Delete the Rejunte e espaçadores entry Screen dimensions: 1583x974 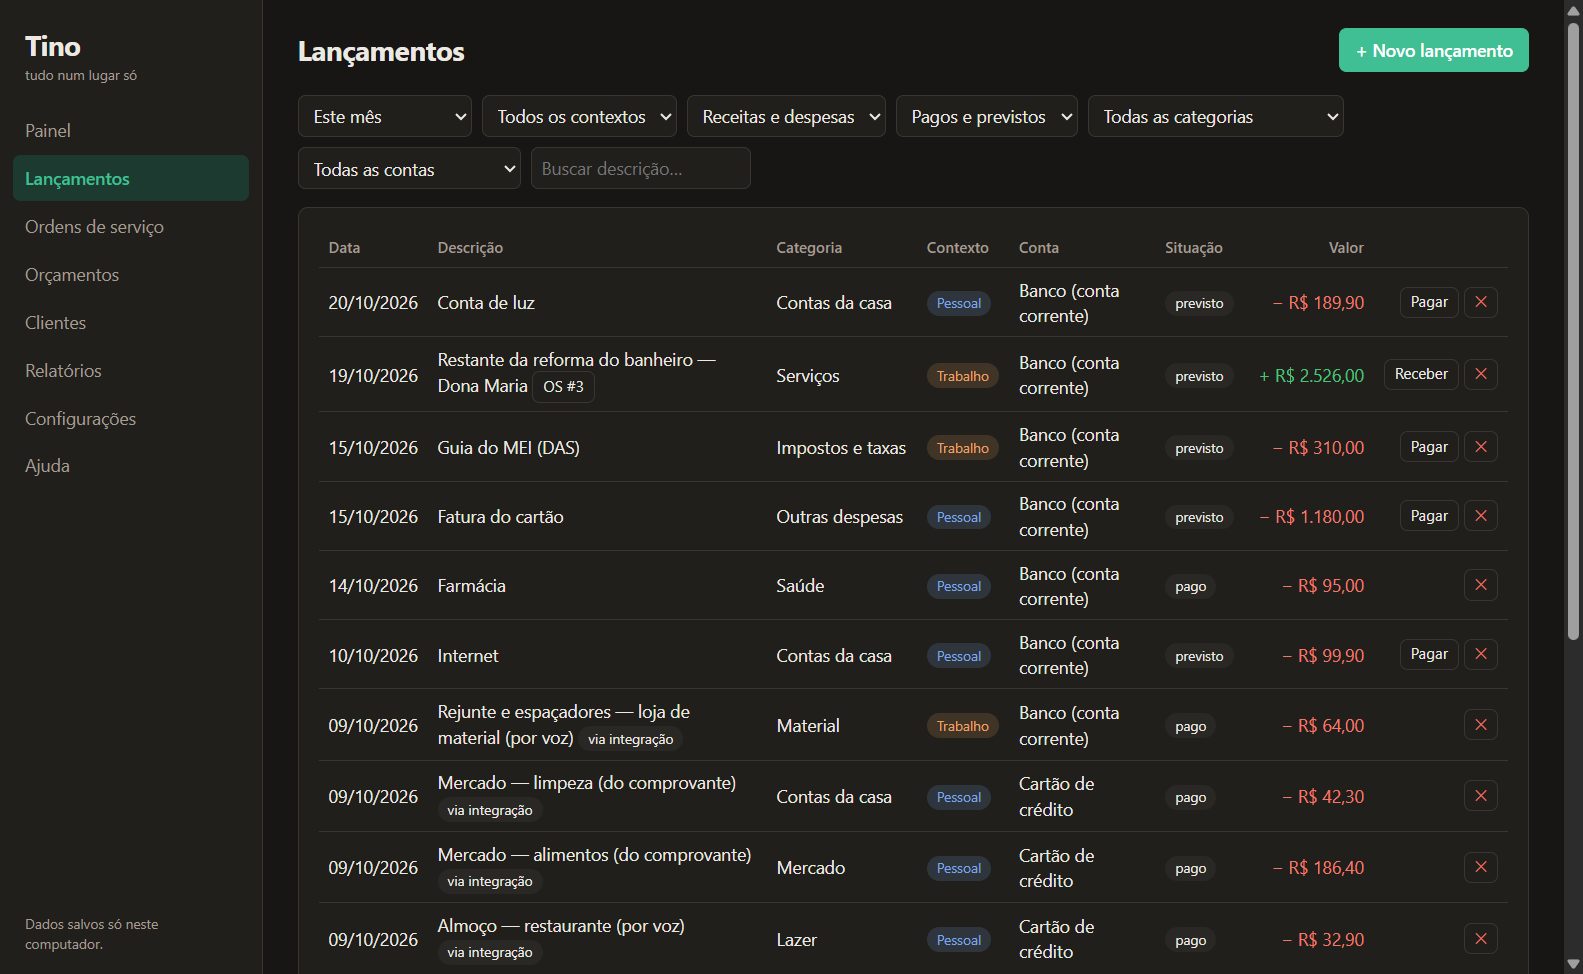[x=1480, y=725]
